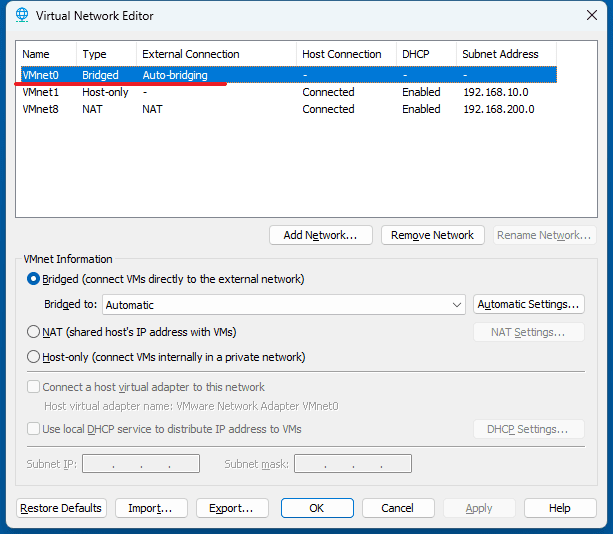This screenshot has height=534, width=613.
Task: Click the Add Network button
Action: [x=320, y=235]
